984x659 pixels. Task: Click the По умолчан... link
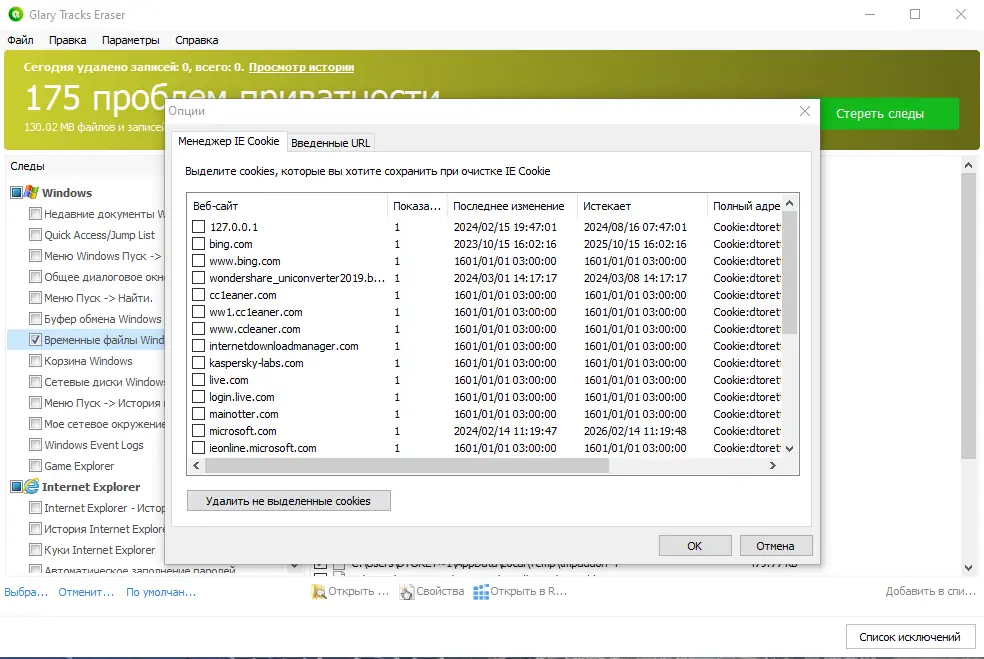click(161, 592)
